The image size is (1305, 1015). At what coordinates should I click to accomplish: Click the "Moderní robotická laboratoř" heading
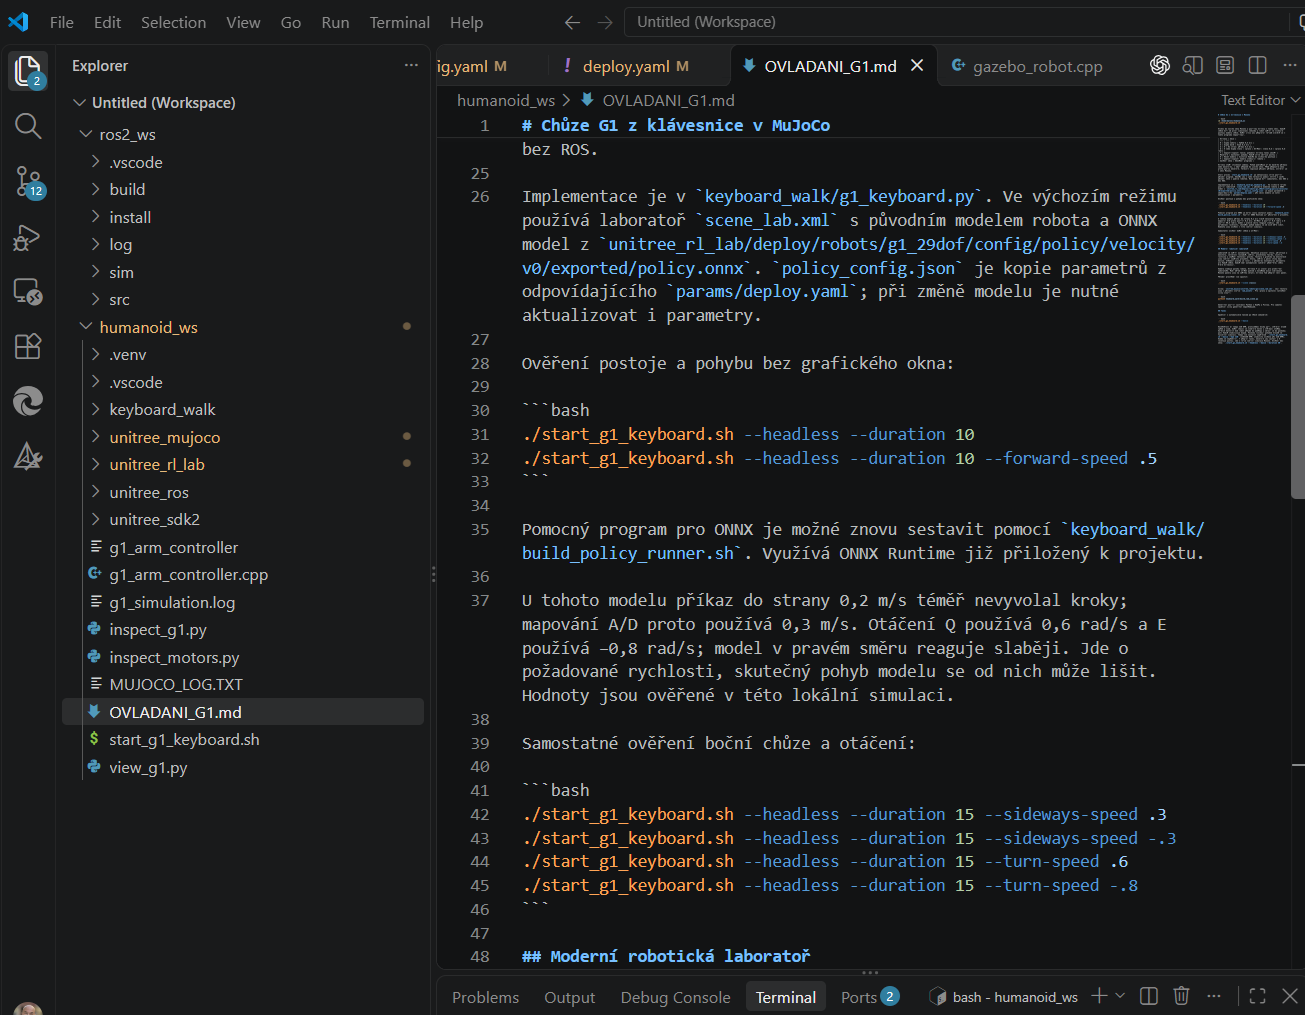[x=666, y=956]
